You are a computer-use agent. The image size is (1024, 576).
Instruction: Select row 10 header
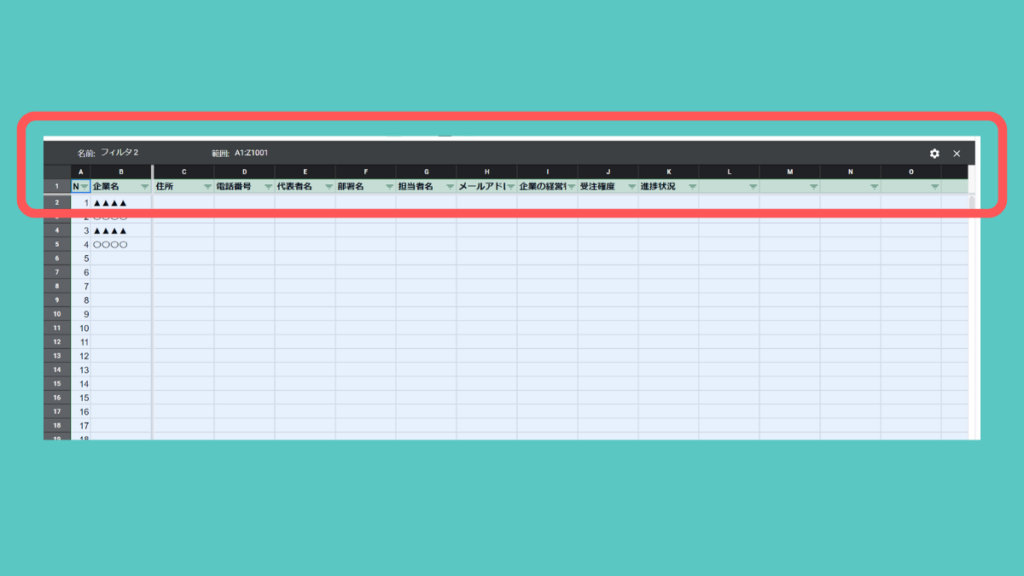click(x=57, y=314)
